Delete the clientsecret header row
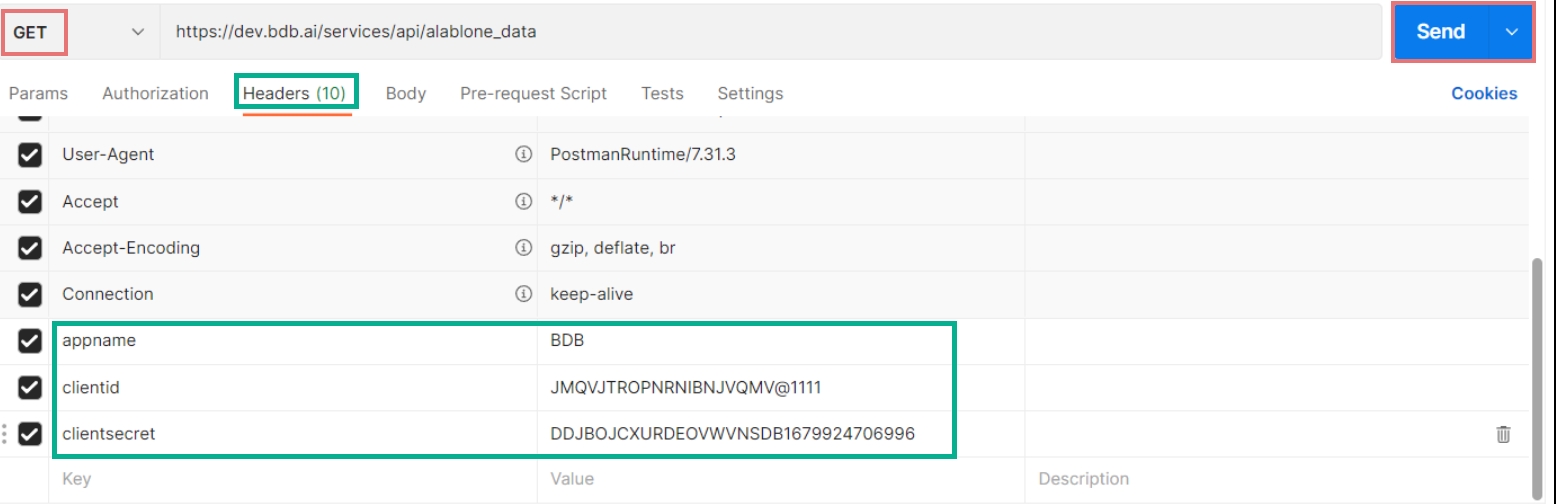Viewport: 1556px width, 504px height. point(1503,434)
